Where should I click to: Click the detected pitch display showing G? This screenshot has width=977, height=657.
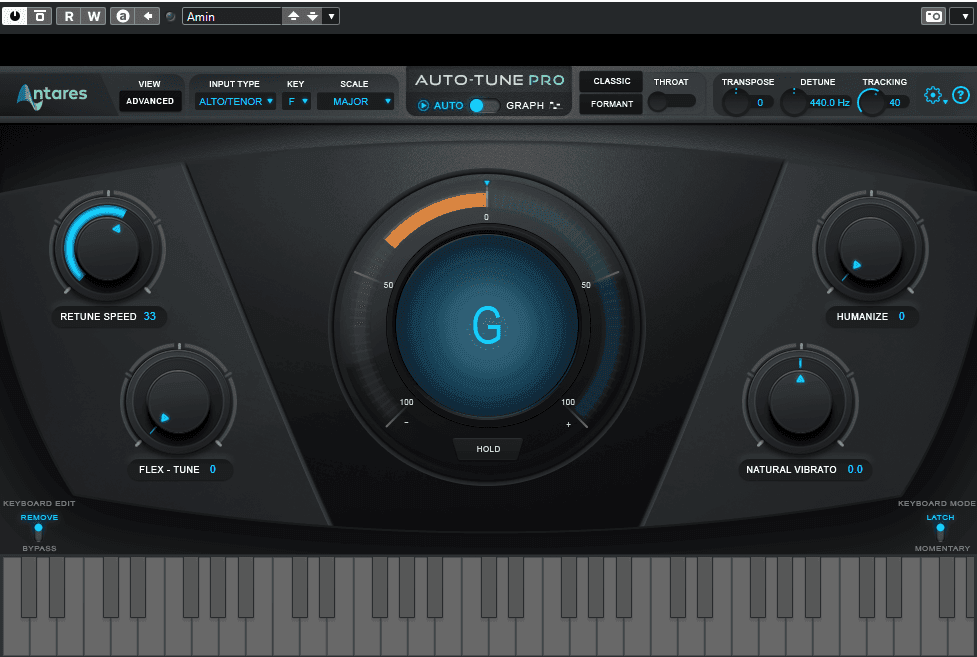pos(487,324)
